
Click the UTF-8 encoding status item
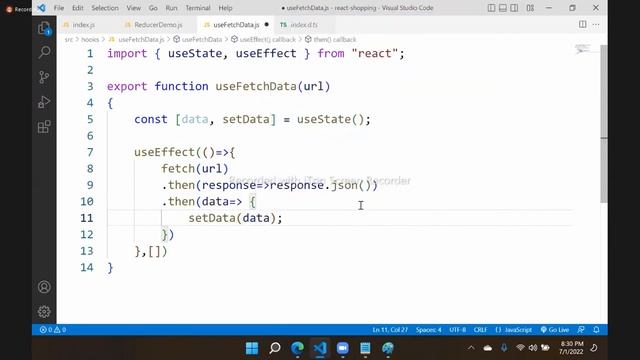pos(458,330)
